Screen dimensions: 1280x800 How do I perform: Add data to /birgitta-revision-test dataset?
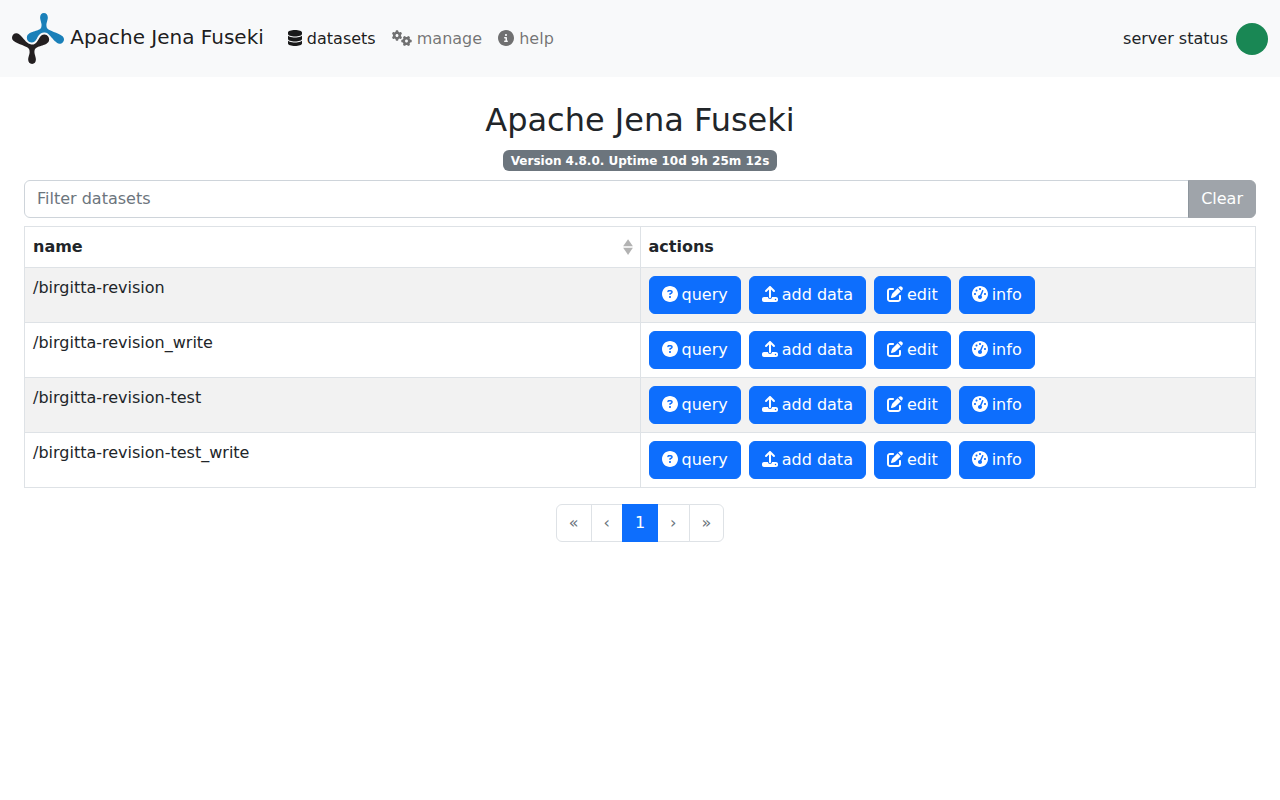coord(806,405)
